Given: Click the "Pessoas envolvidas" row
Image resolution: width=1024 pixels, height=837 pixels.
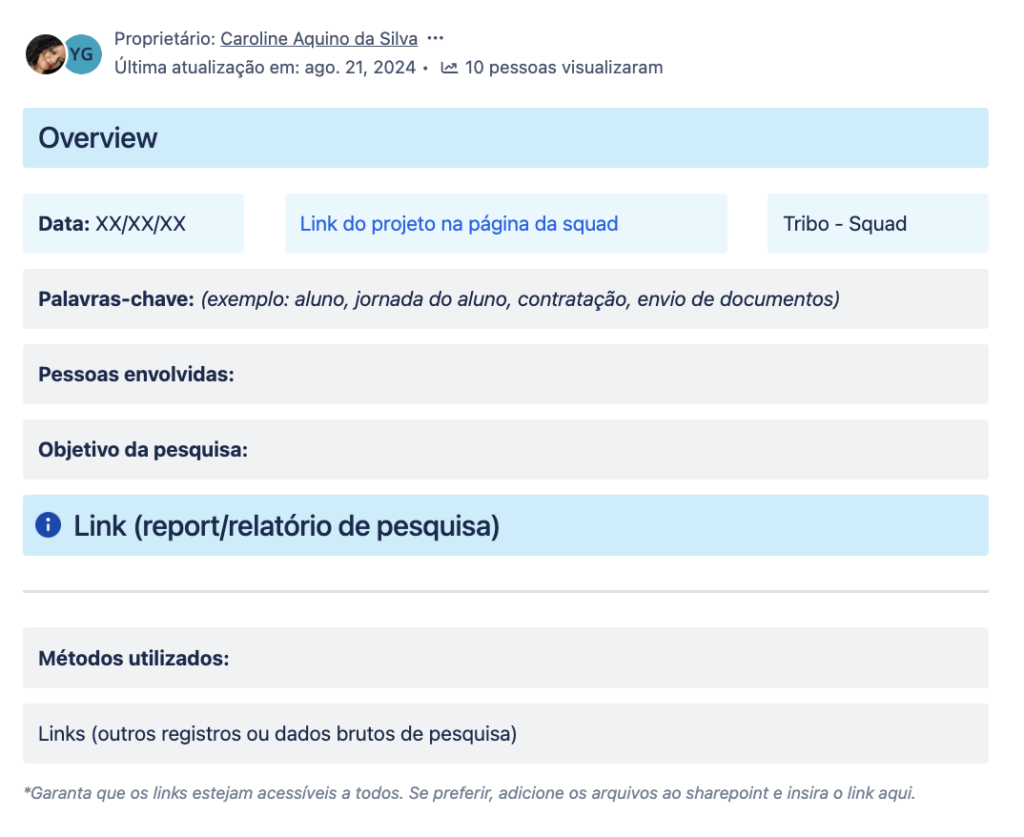Looking at the screenshot, I should pos(505,374).
